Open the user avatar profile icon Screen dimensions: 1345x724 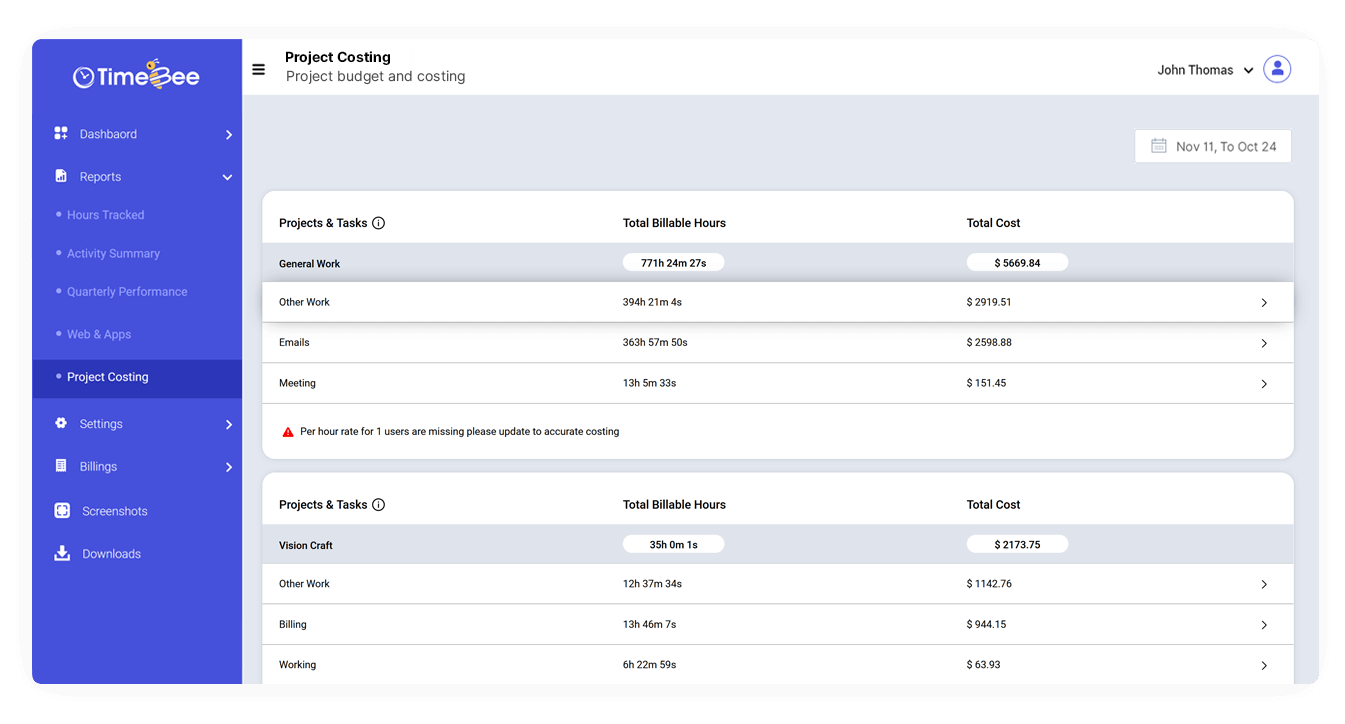(1277, 69)
